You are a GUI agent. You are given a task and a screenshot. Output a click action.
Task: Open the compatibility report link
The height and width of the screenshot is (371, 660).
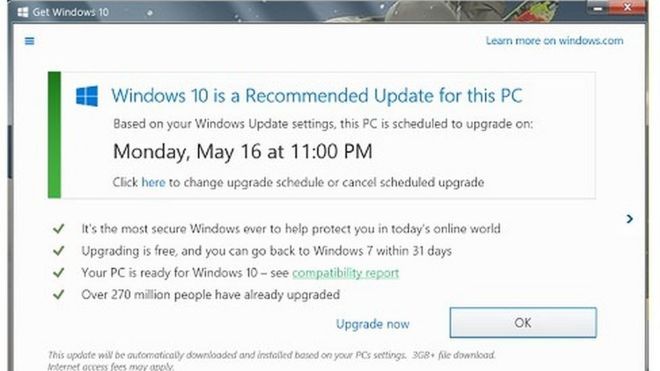(346, 273)
